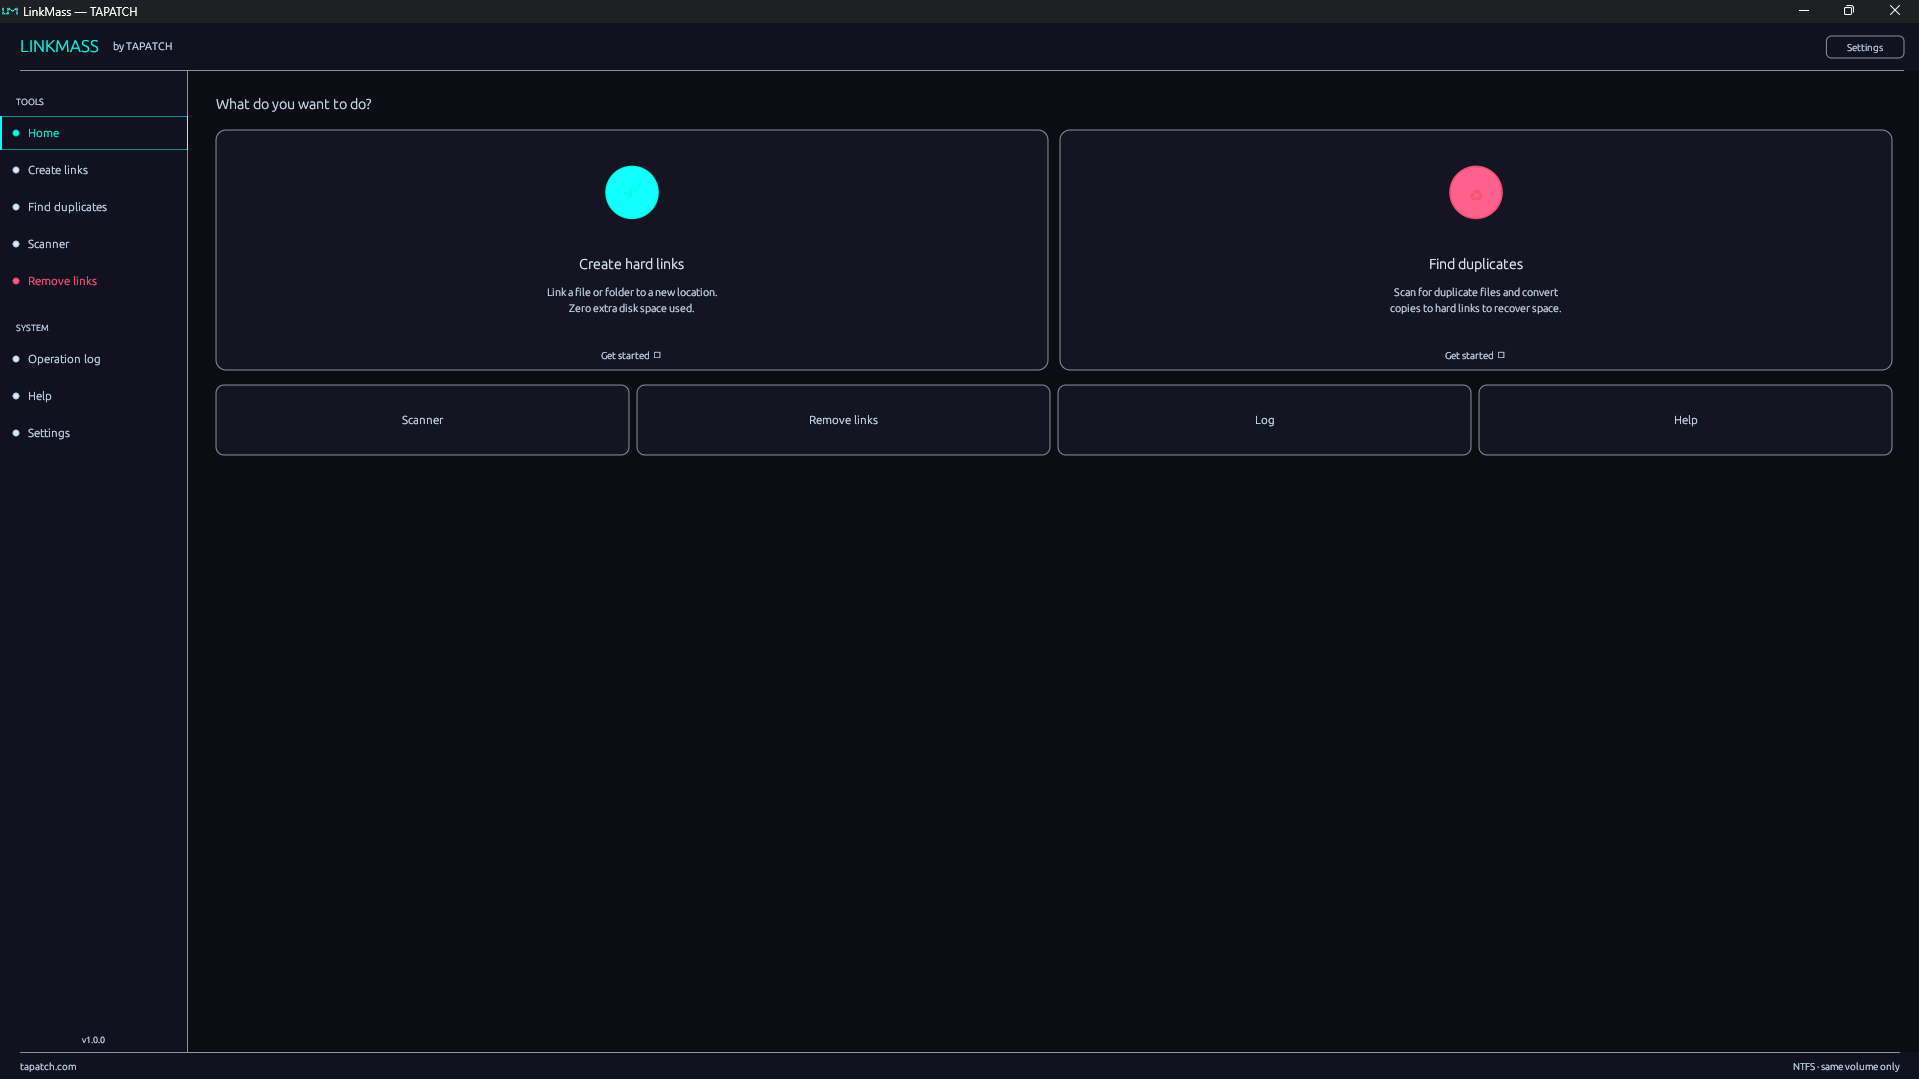
Task: Open Settings in the sidebar
Action: click(94, 433)
